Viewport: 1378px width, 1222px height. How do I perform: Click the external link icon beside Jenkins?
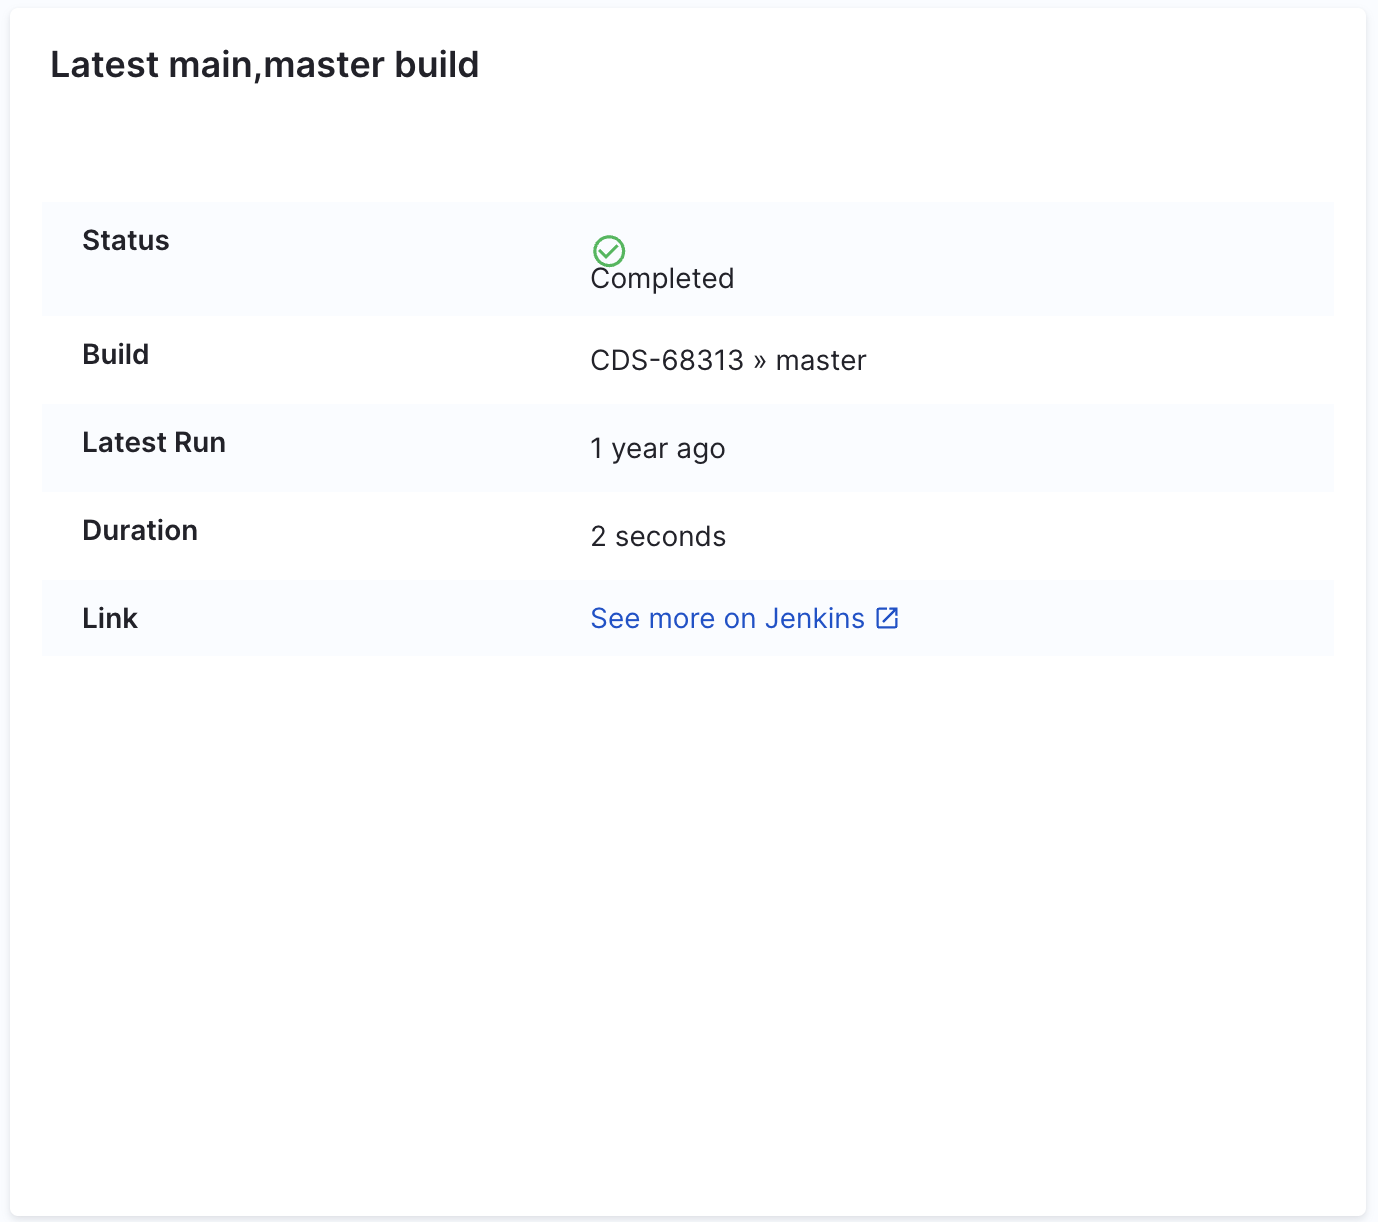click(887, 618)
